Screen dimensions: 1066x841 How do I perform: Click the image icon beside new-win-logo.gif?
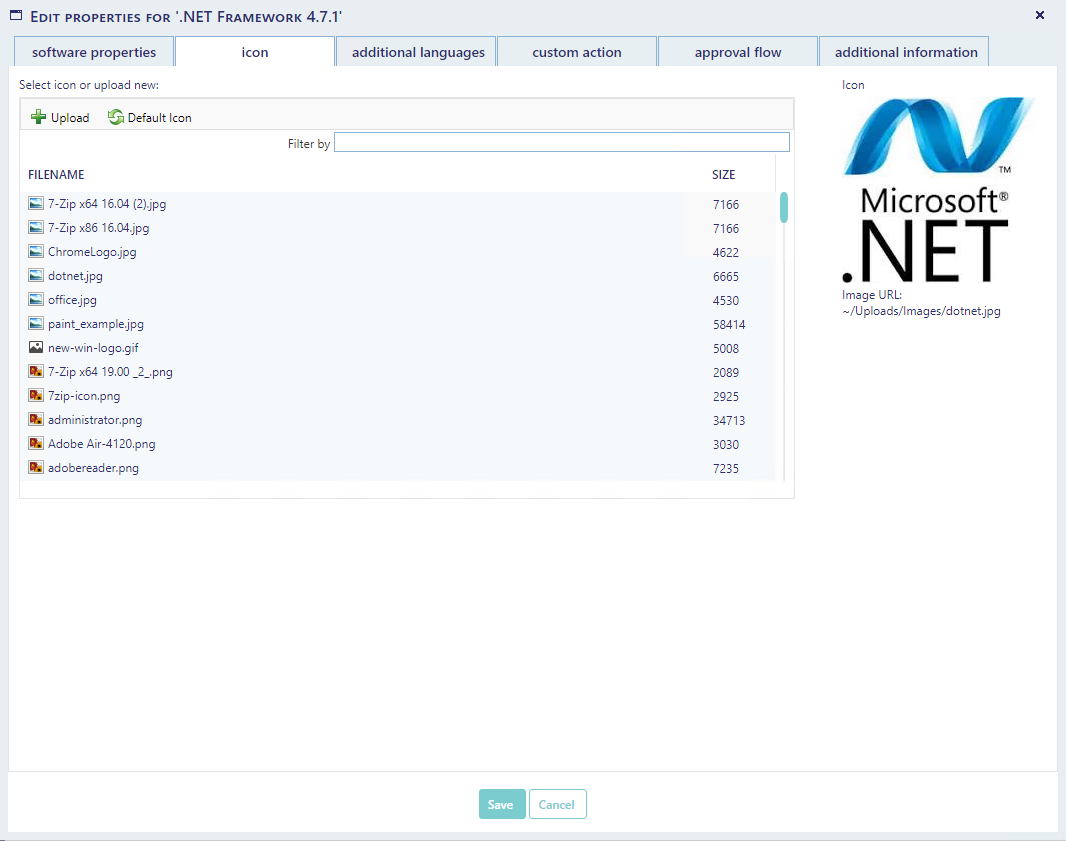36,348
